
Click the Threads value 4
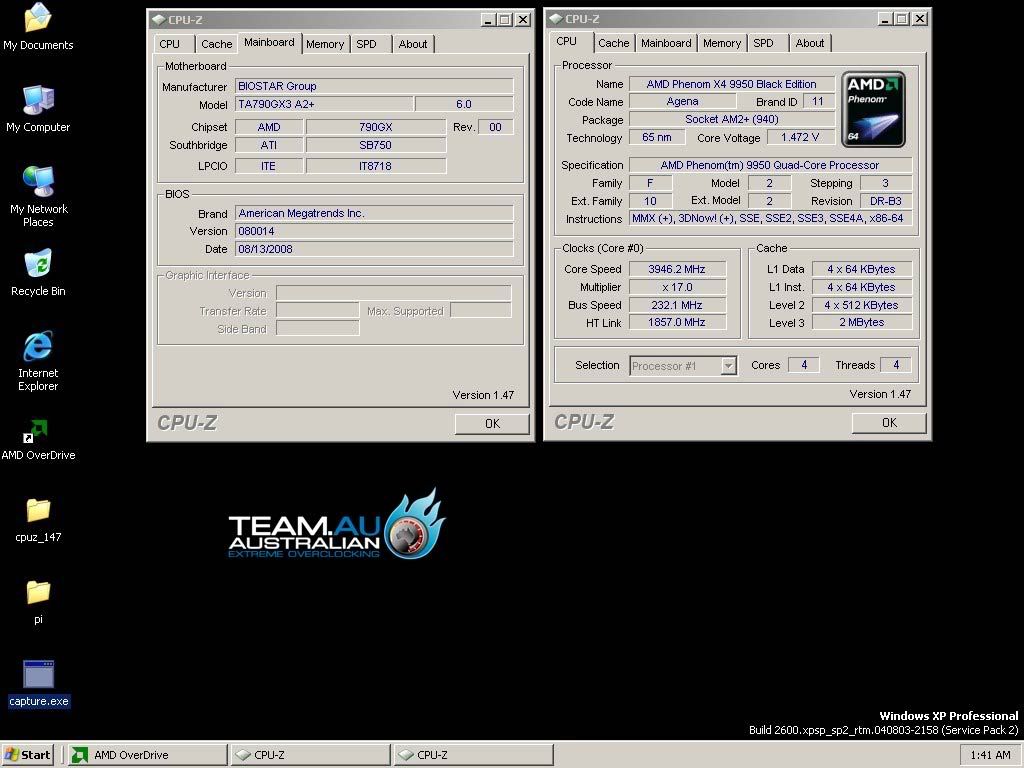[896, 365]
